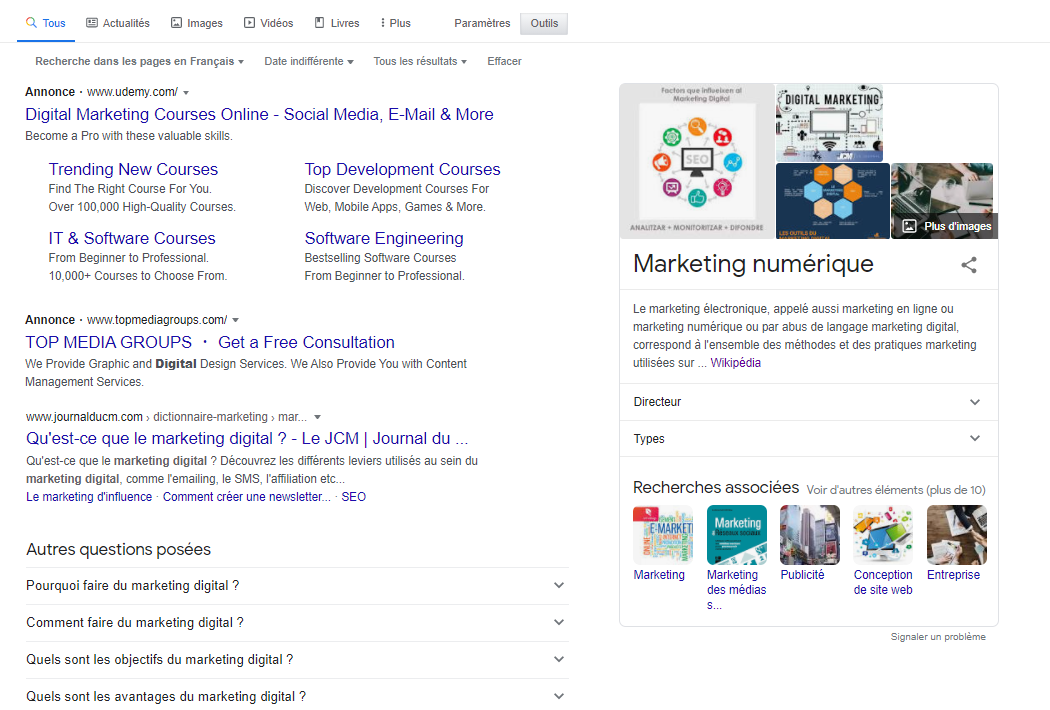1050x710 pixels.
Task: Expand Quels sont les avantages question
Action: [x=297, y=697]
